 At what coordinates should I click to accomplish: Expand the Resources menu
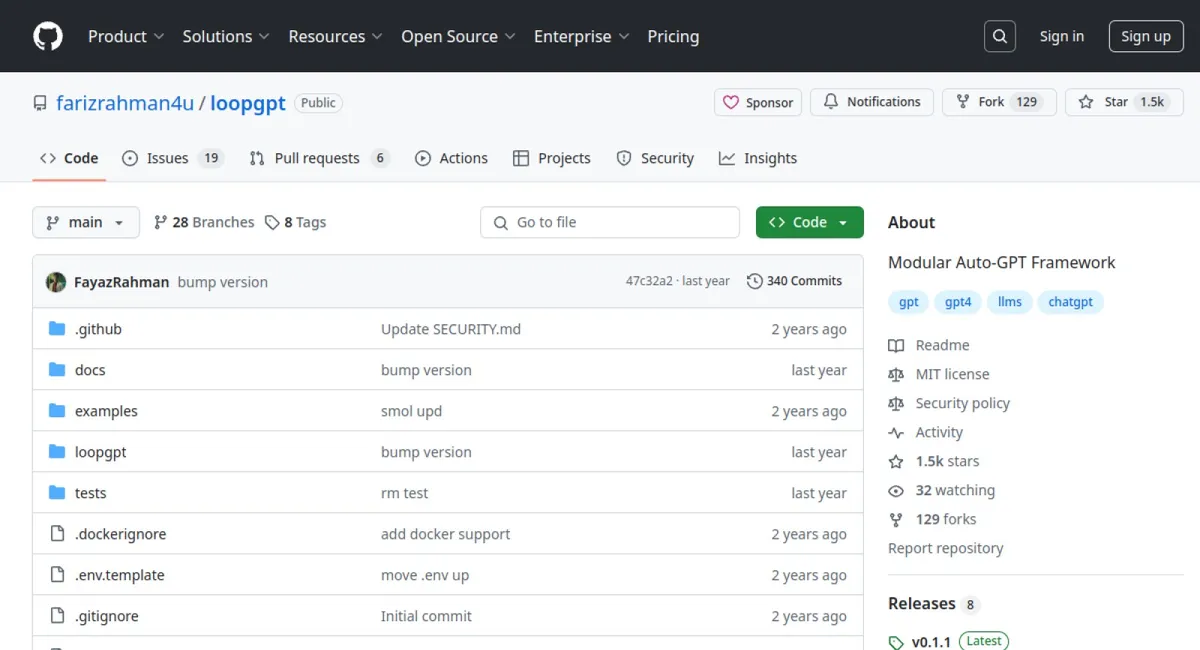point(336,36)
